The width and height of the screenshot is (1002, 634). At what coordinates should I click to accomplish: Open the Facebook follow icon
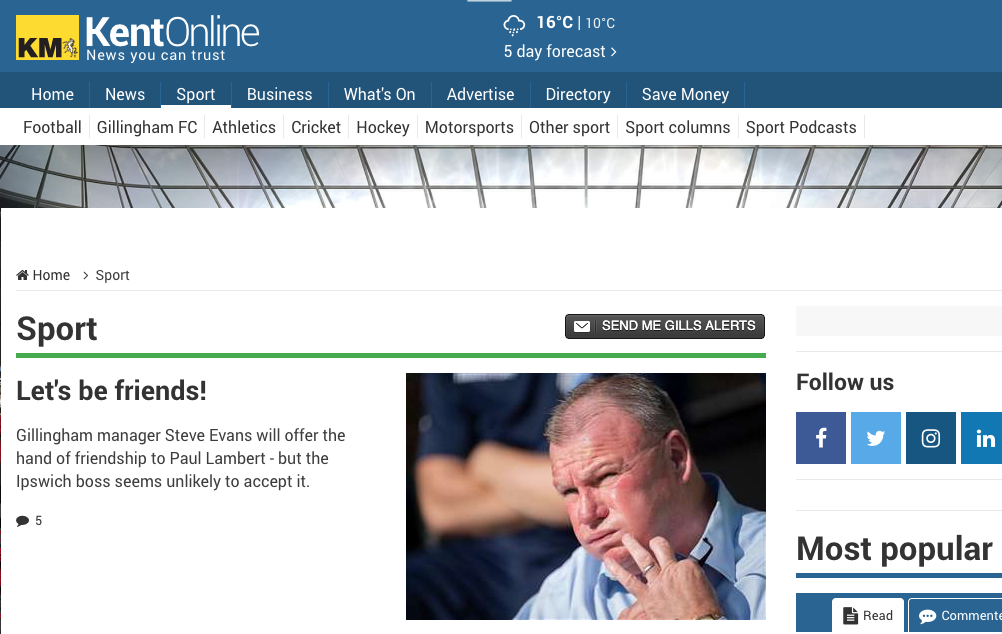821,438
